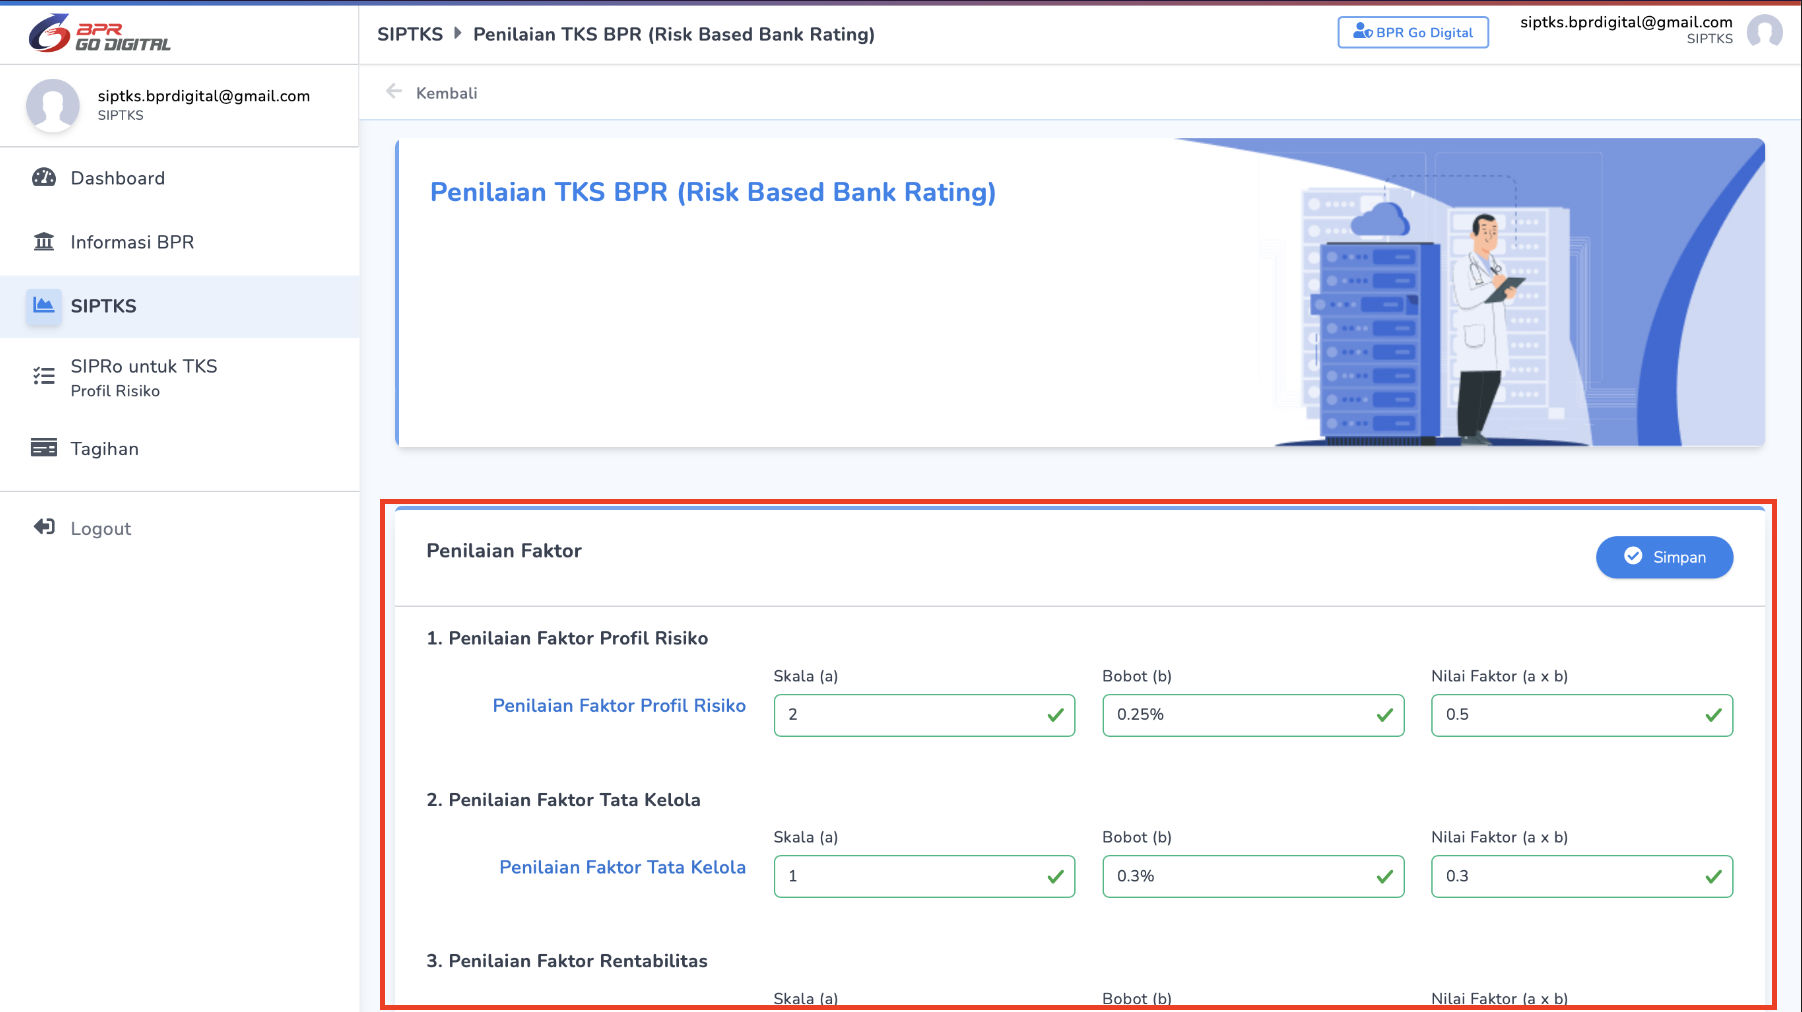Open SIPRo untuk TKS menu item

(180, 377)
